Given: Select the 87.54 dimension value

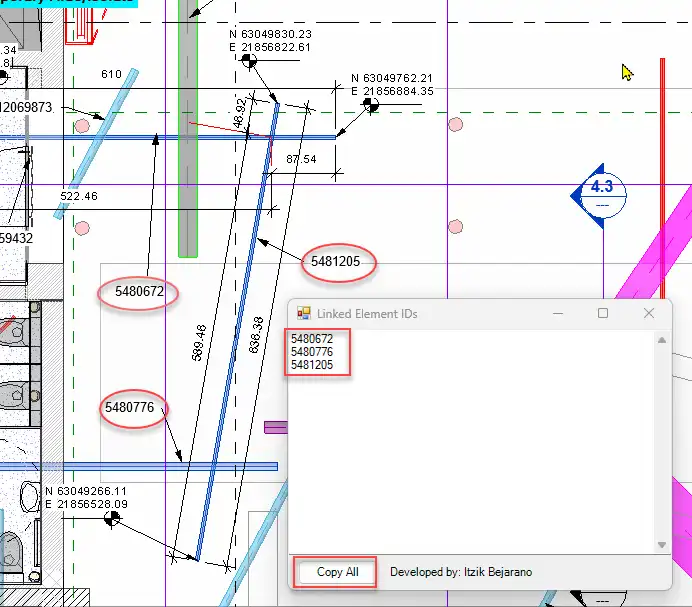Looking at the screenshot, I should 300,159.
